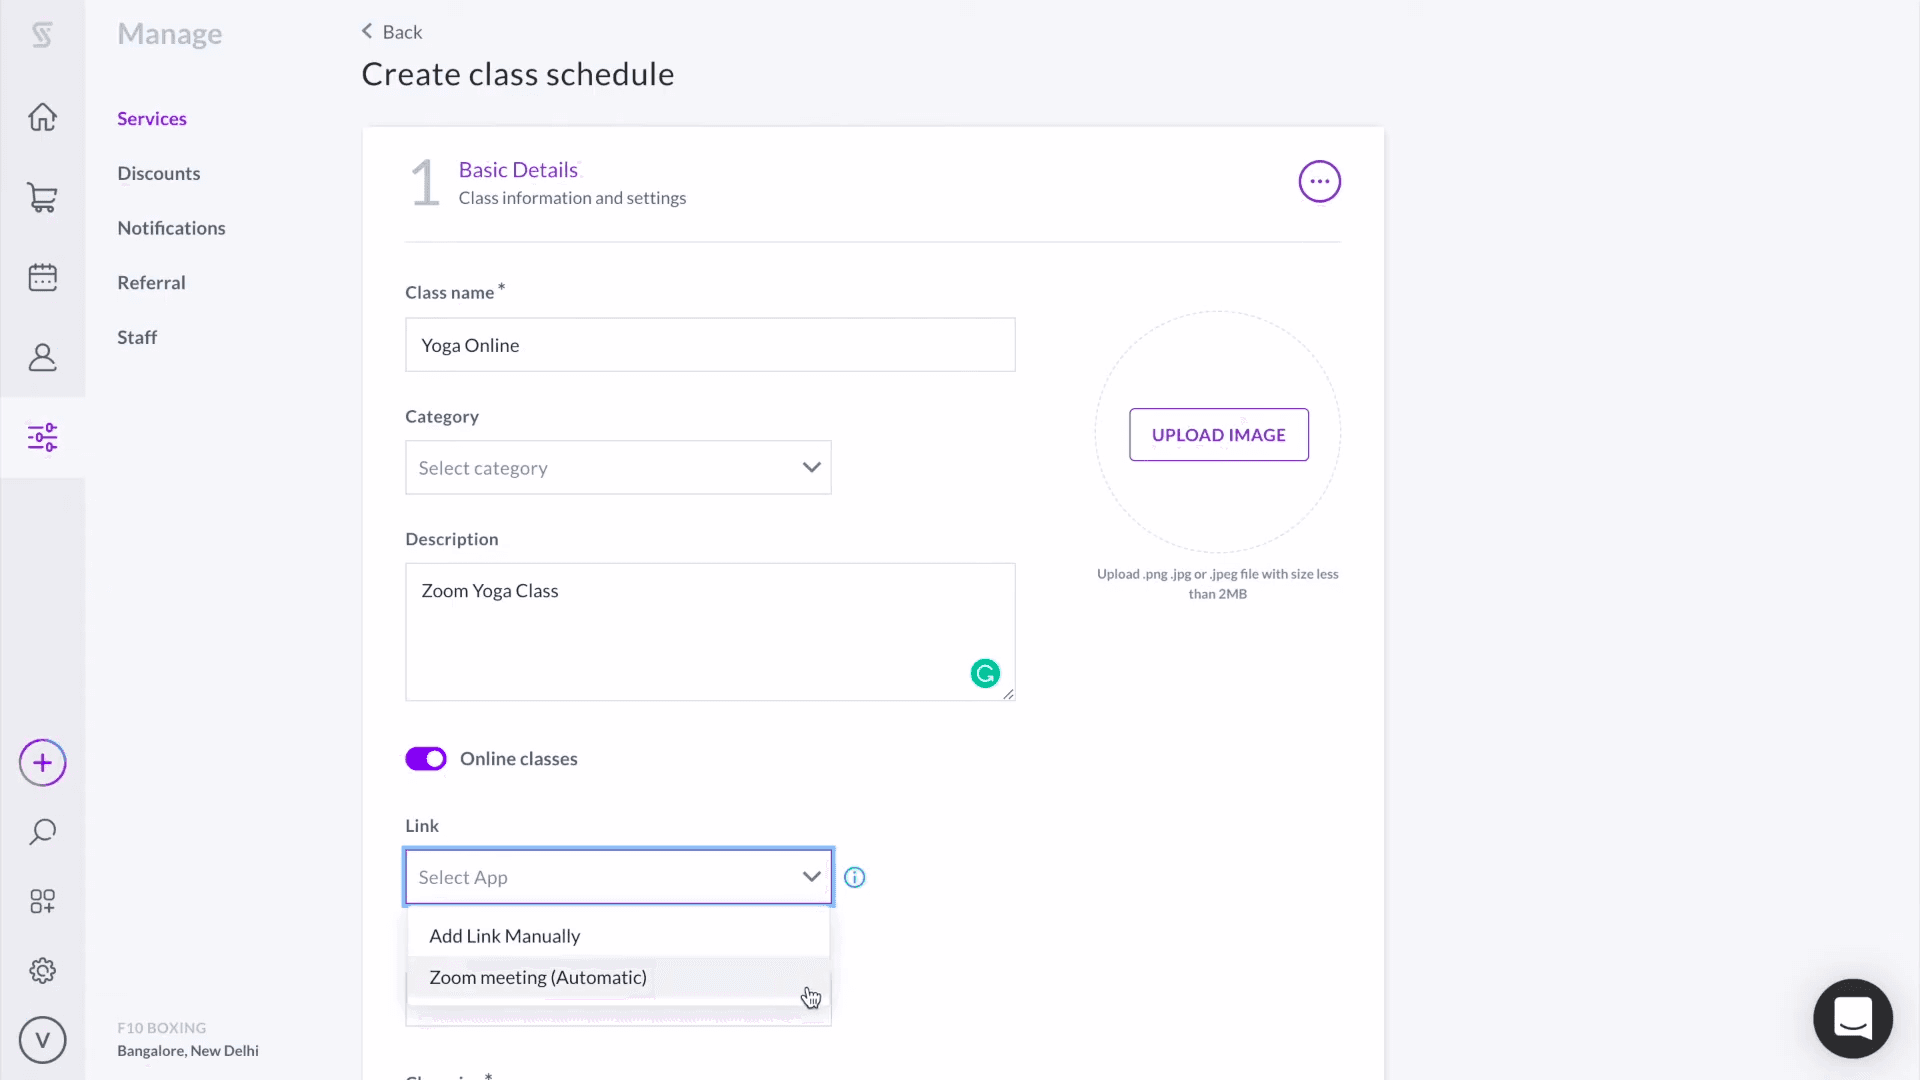This screenshot has height=1080, width=1920.
Task: Open the calendar icon in sidebar
Action: pos(42,277)
